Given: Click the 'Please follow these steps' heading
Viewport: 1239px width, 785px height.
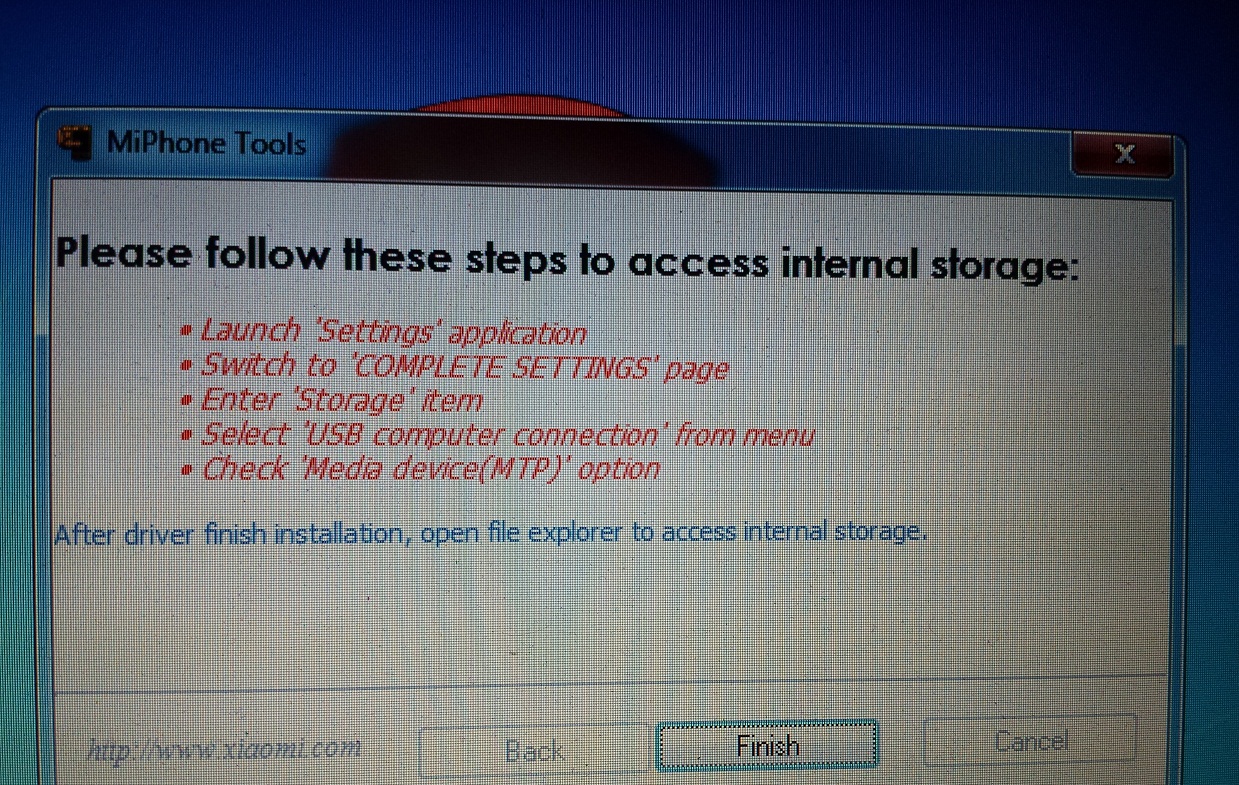Looking at the screenshot, I should coord(568,257).
